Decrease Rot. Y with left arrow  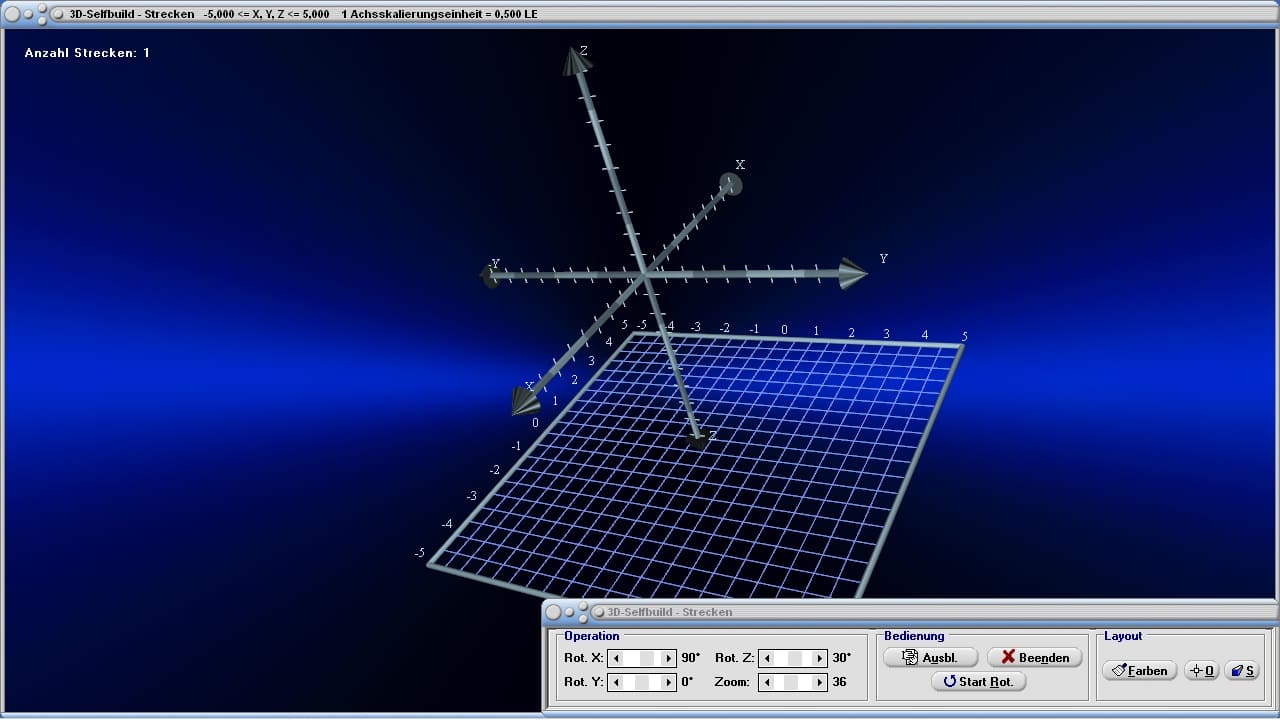pyautogui.click(x=617, y=682)
